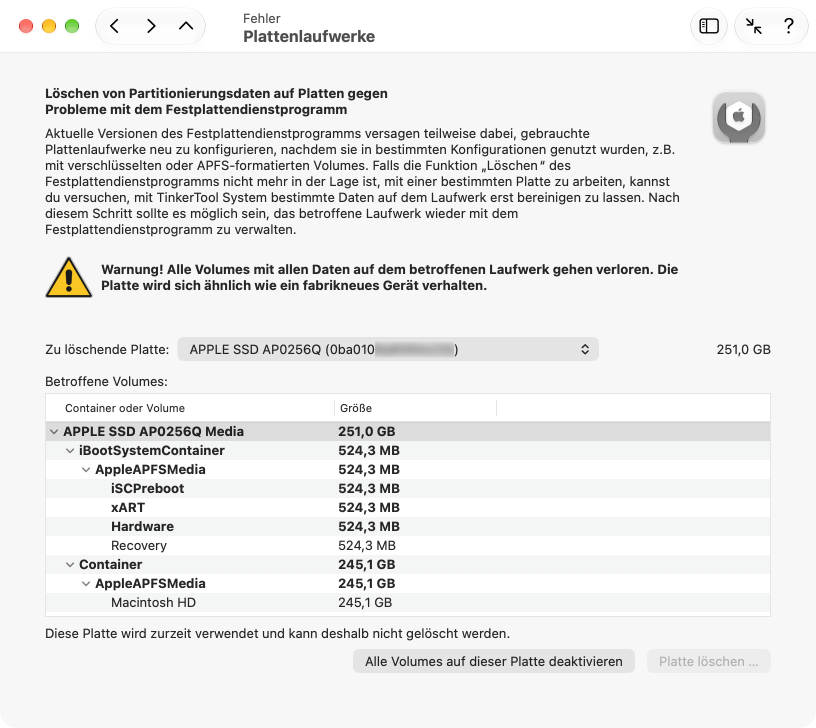
Task: Click the 'Betroffene Volumes:' label
Action: tap(106, 381)
